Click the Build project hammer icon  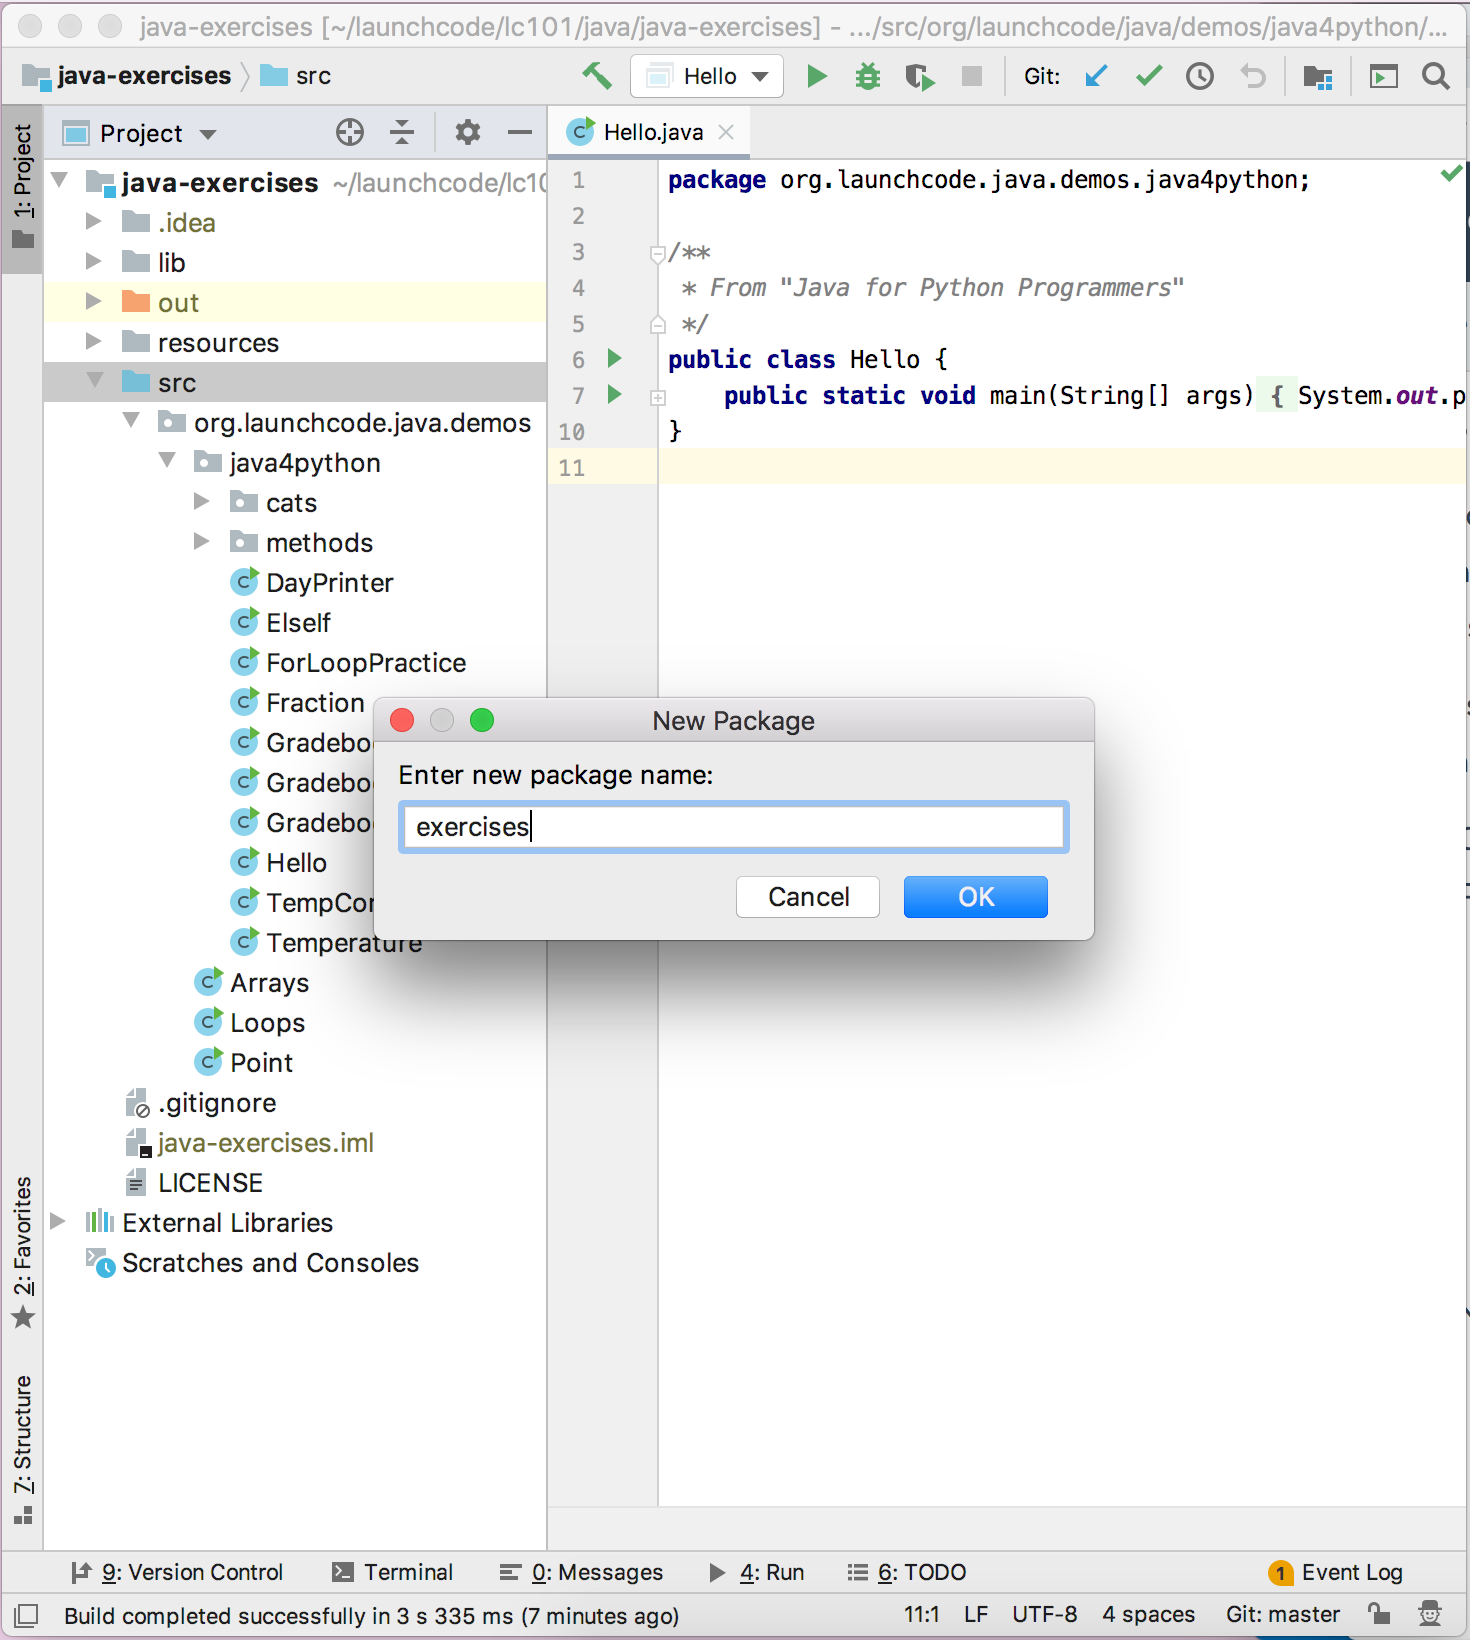(597, 76)
